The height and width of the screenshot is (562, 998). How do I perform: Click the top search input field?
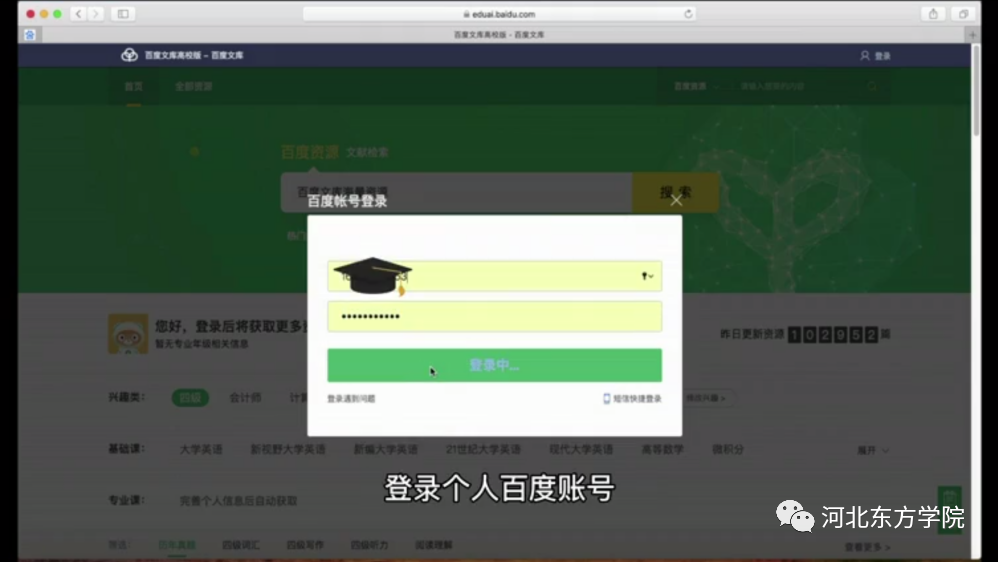pos(799,87)
